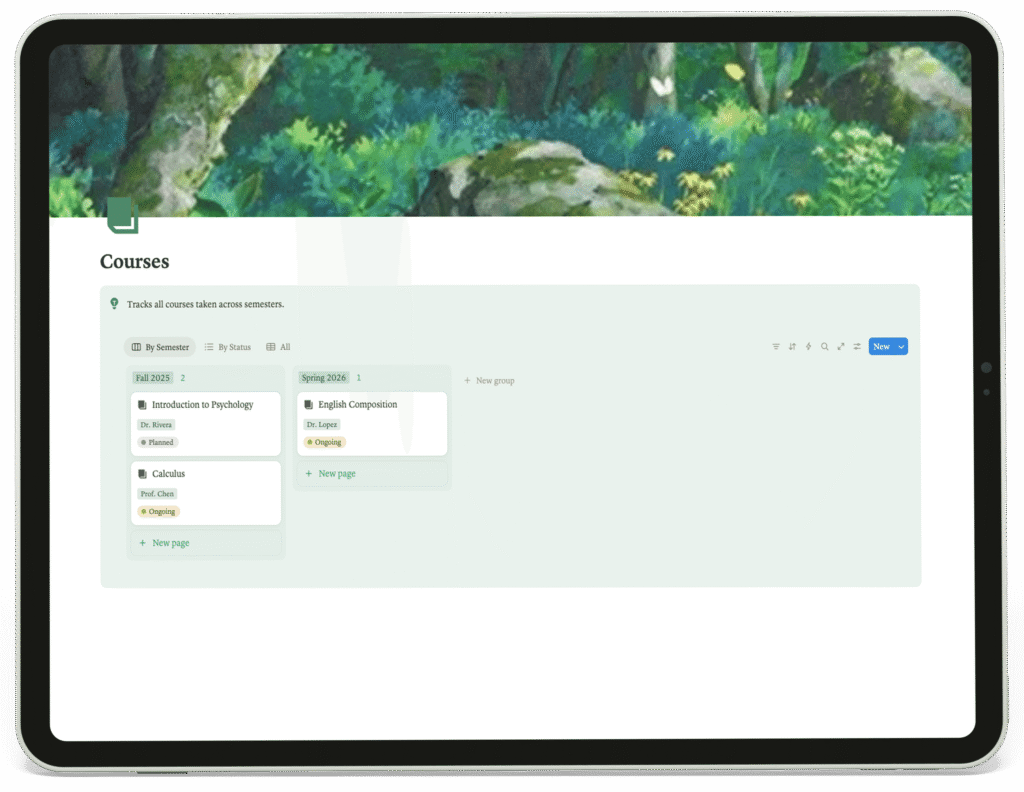Click the sort arrows icon

pos(792,347)
